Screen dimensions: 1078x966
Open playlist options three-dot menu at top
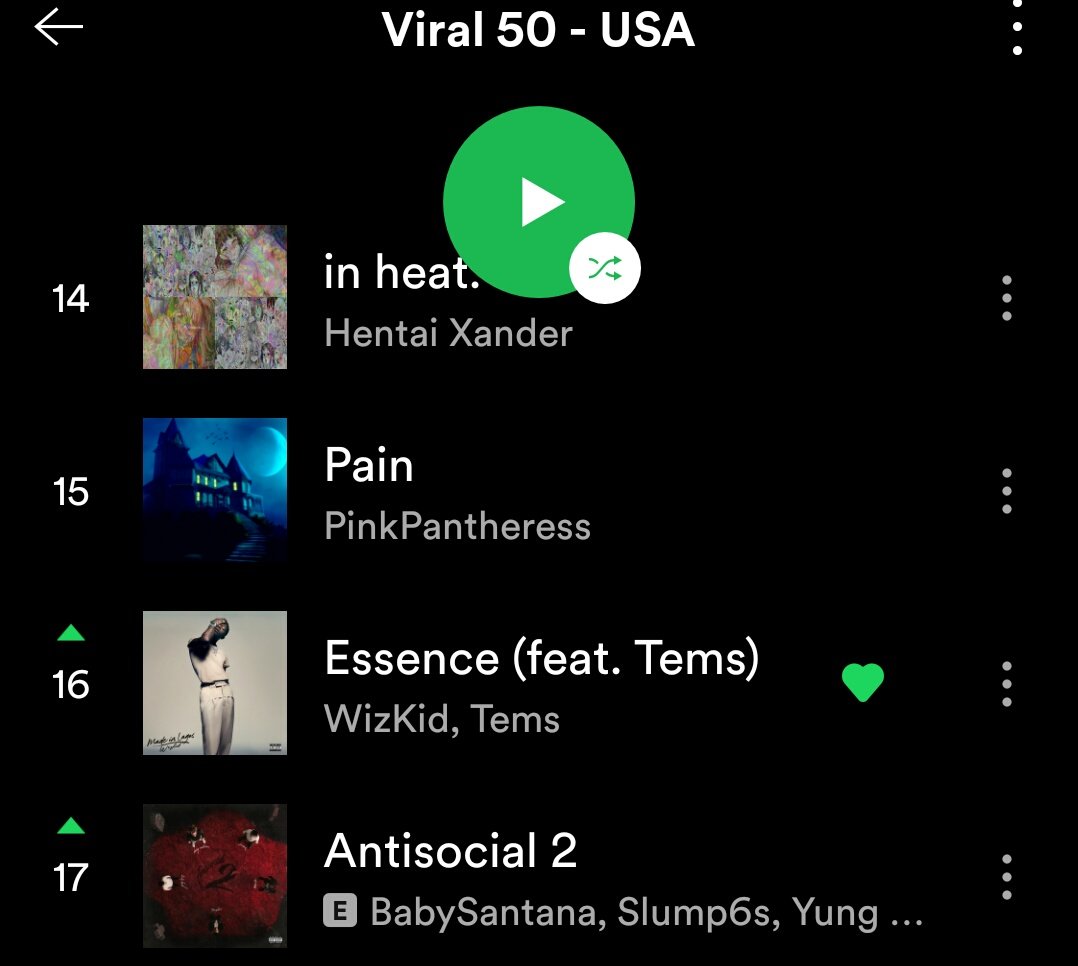[1017, 28]
